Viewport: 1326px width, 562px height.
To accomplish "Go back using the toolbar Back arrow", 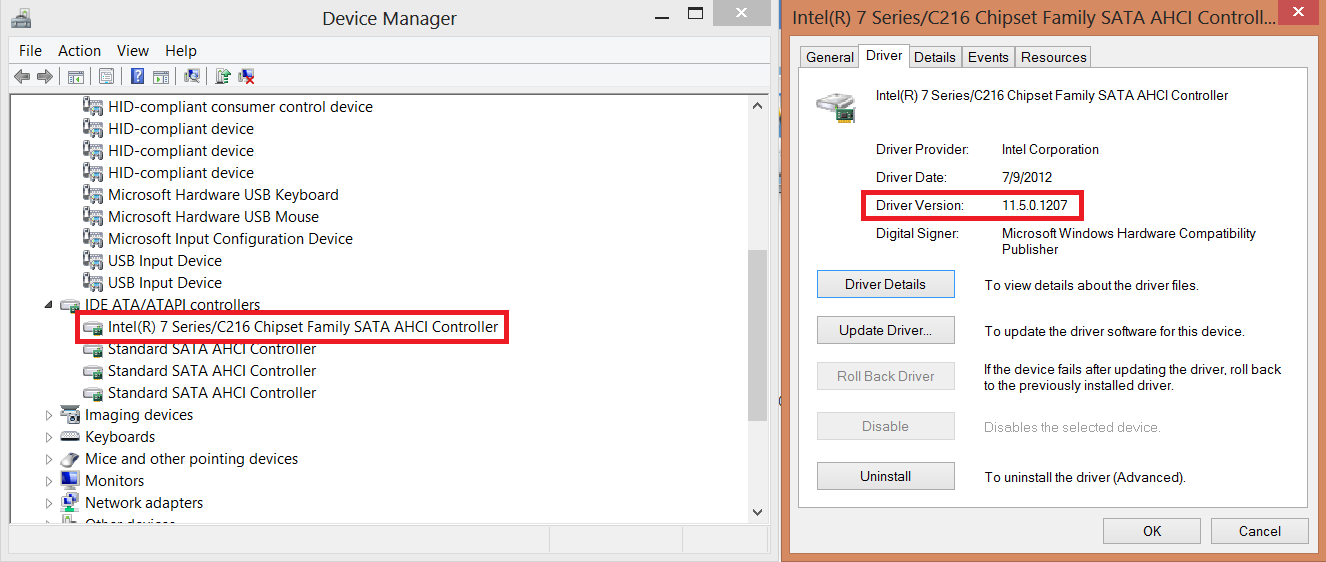I will click(22, 76).
